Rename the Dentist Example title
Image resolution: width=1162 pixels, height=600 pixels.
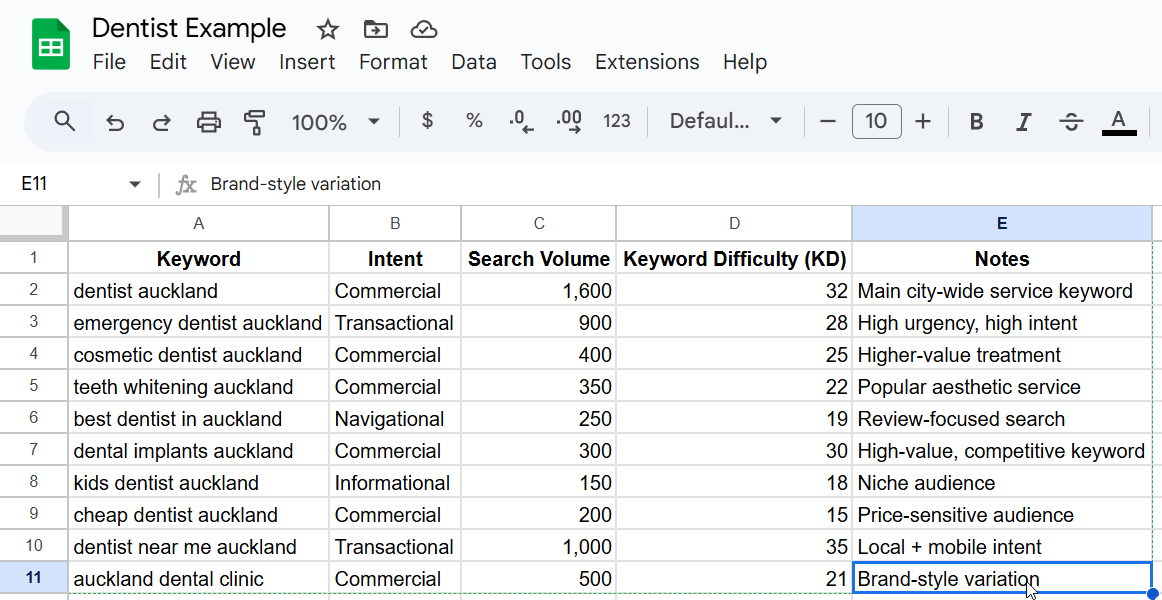click(x=189, y=29)
